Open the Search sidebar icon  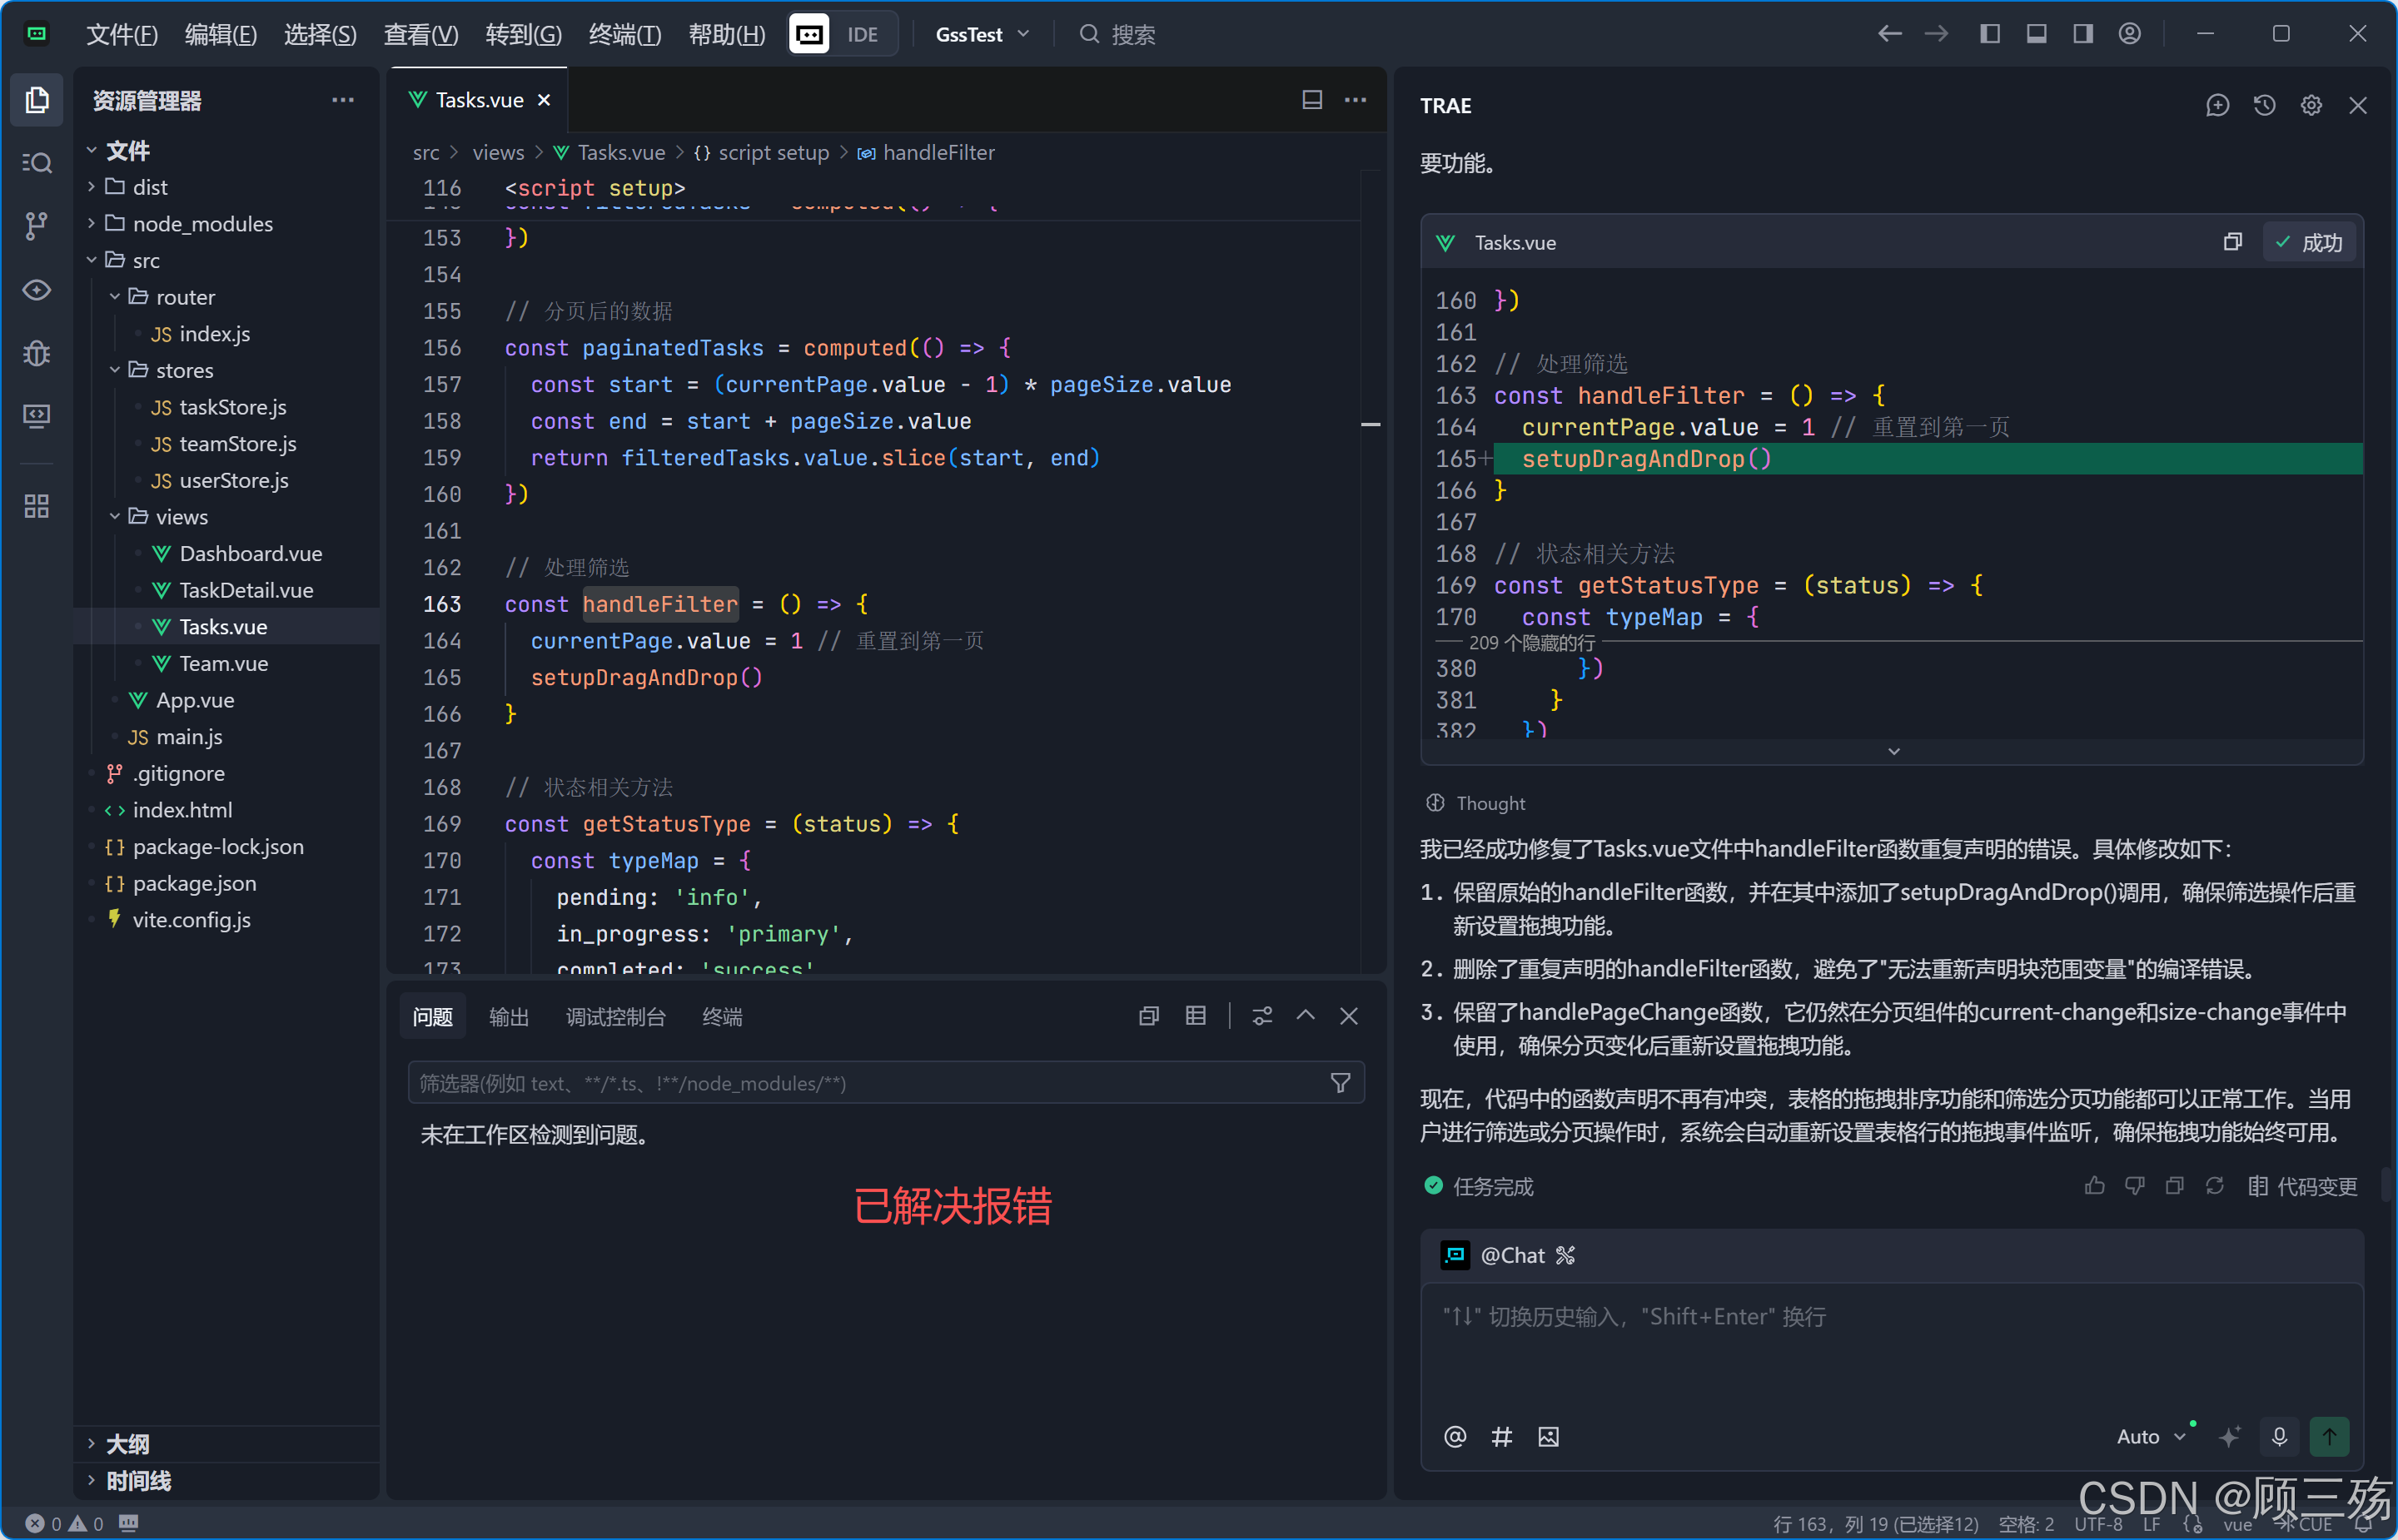pyautogui.click(x=36, y=162)
